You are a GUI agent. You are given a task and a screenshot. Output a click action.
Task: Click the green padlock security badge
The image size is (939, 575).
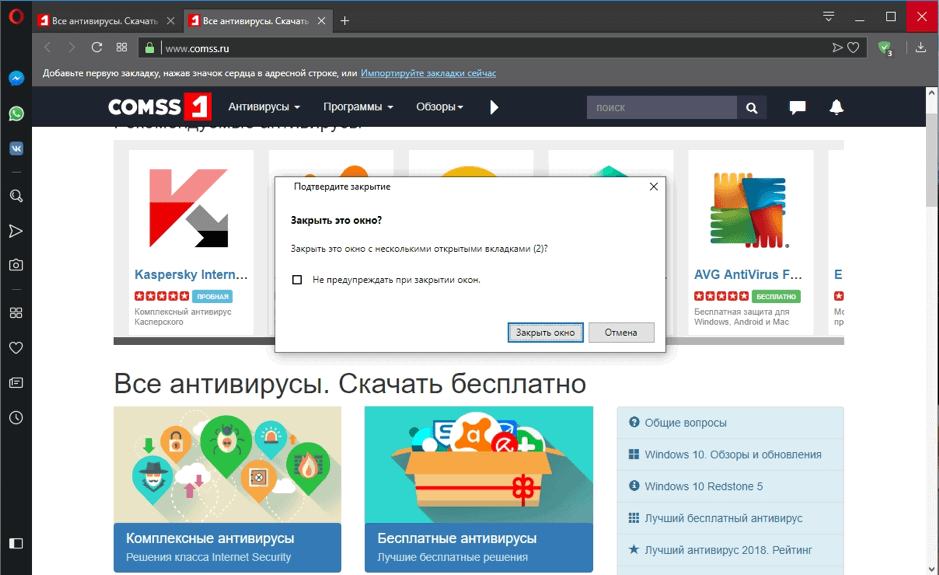(x=150, y=48)
